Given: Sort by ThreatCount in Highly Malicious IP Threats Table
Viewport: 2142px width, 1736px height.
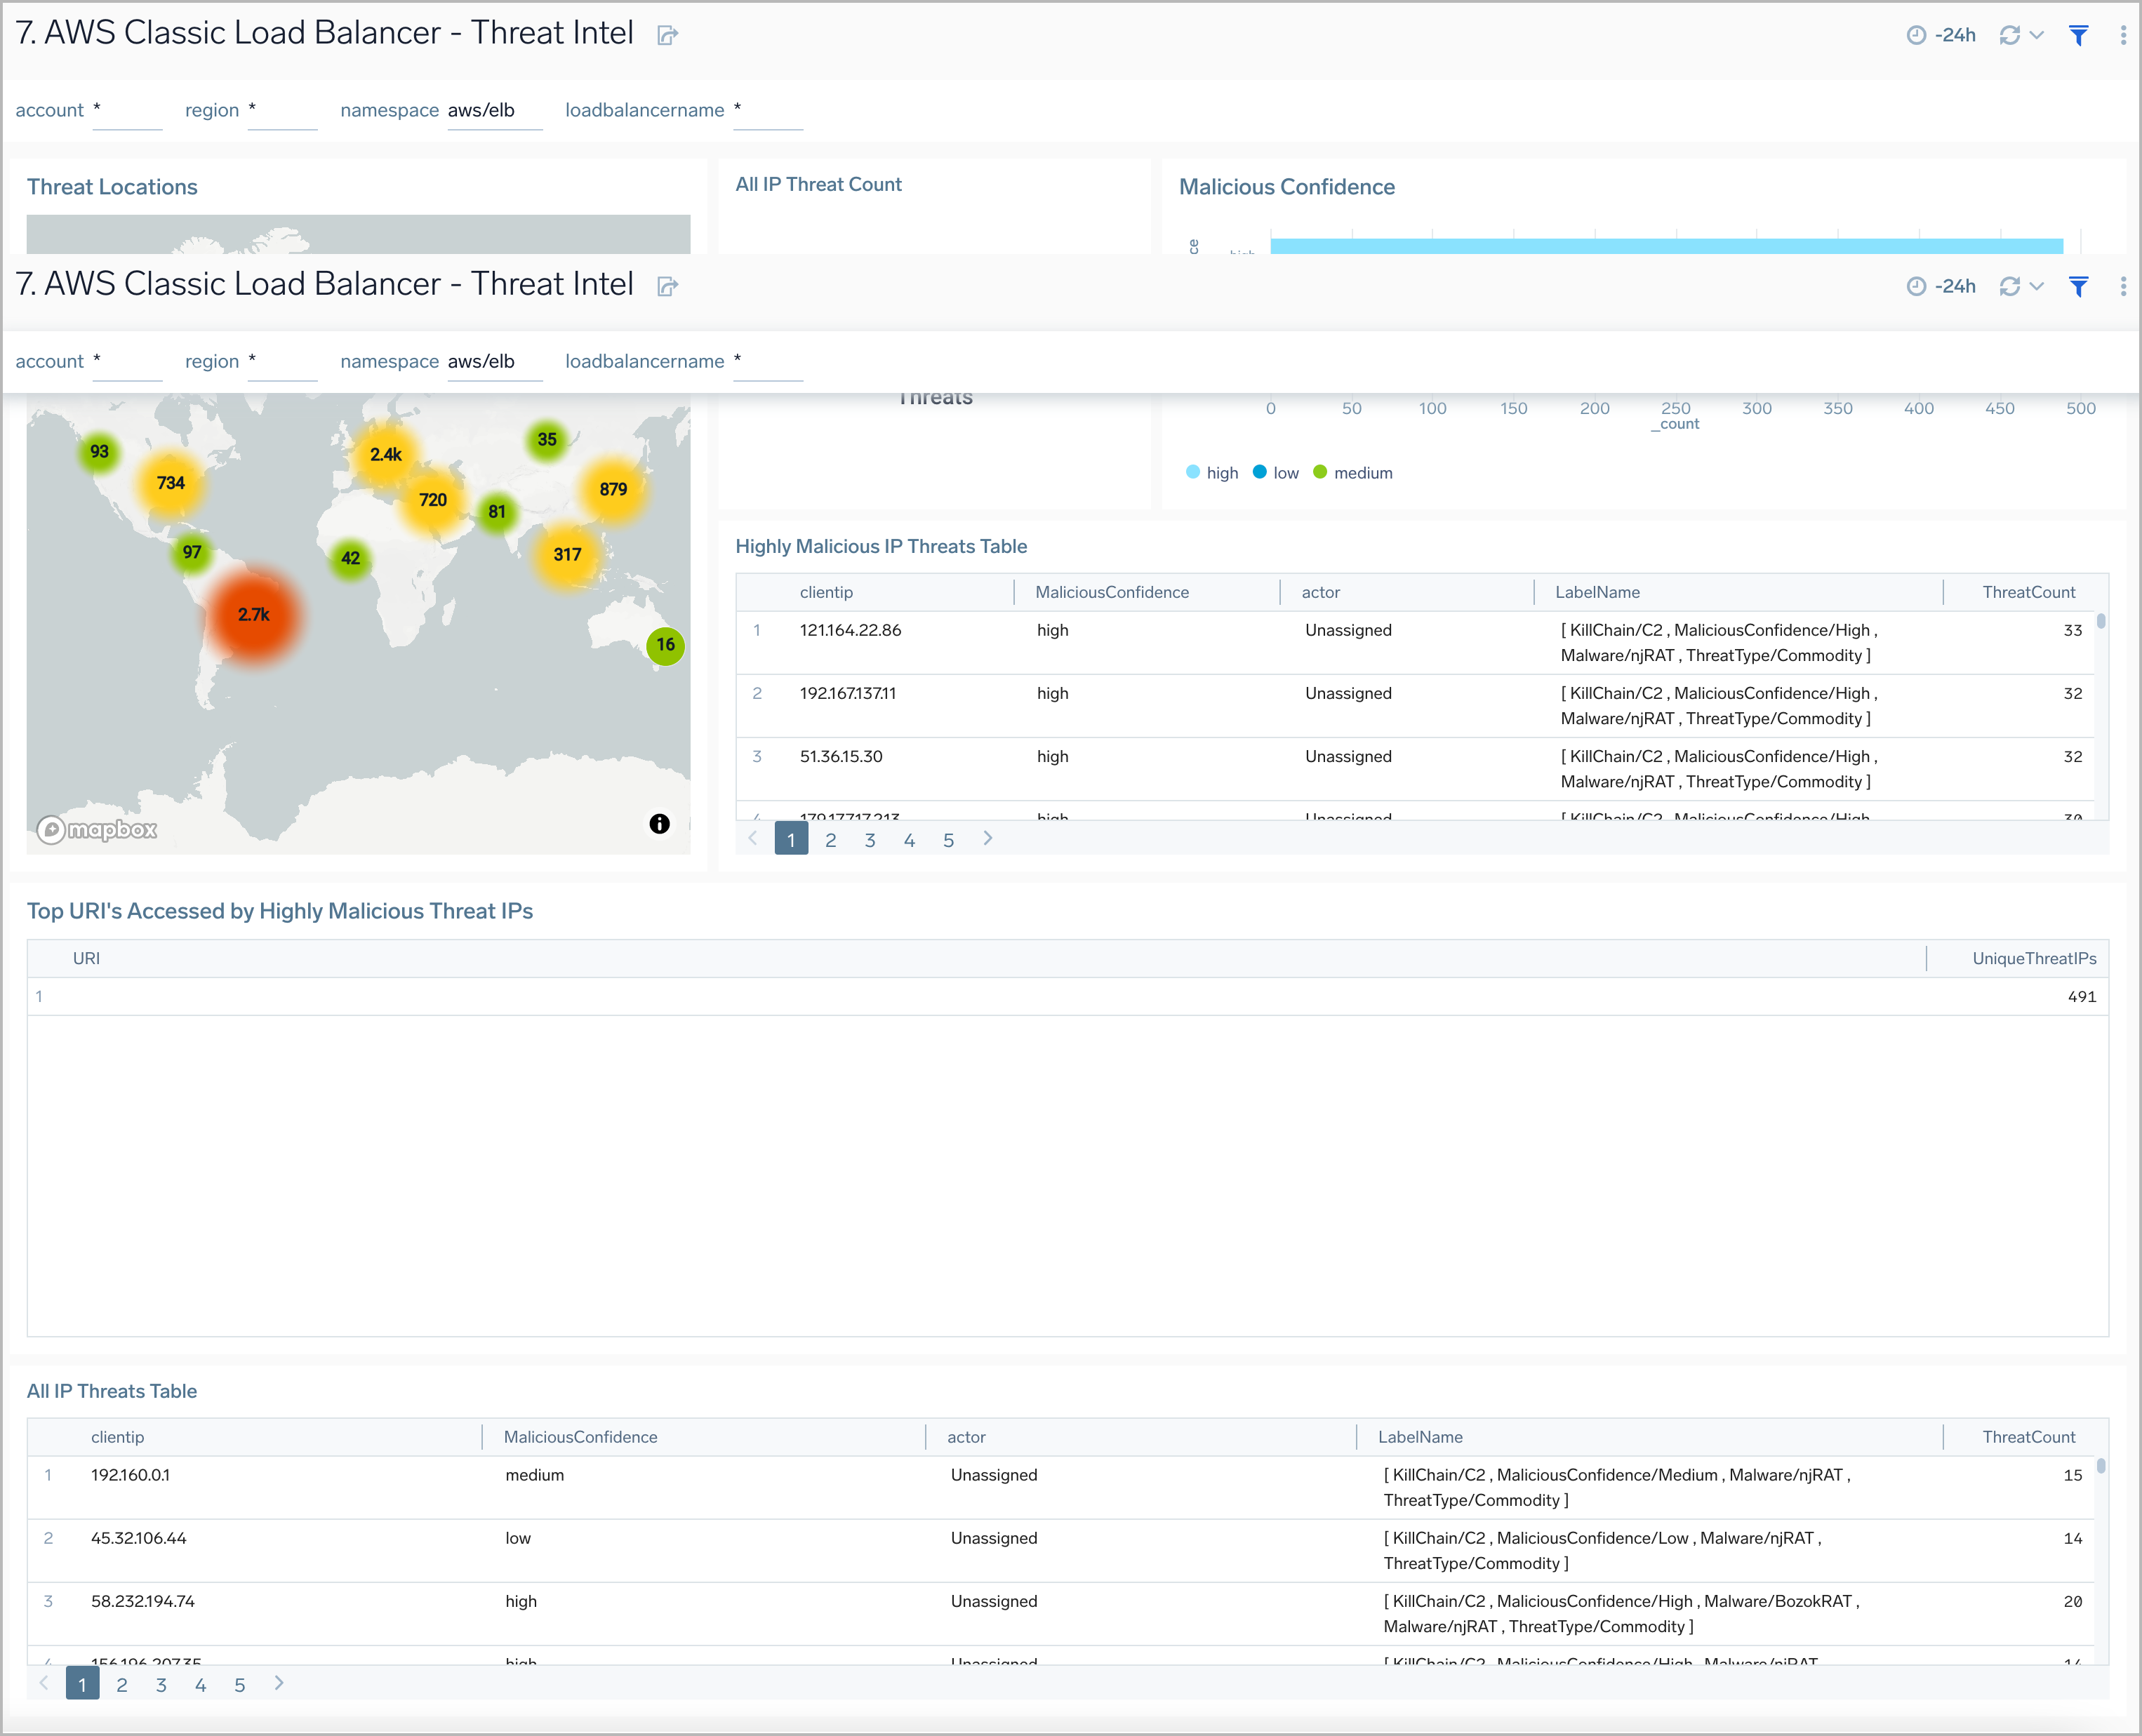Looking at the screenshot, I should click(2029, 592).
